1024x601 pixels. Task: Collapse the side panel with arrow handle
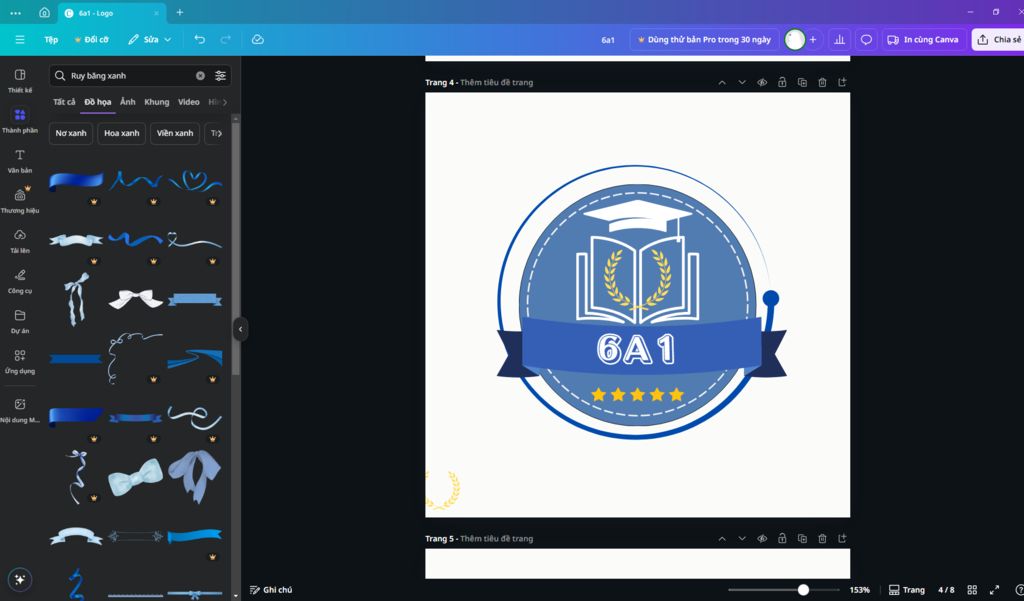[240, 329]
